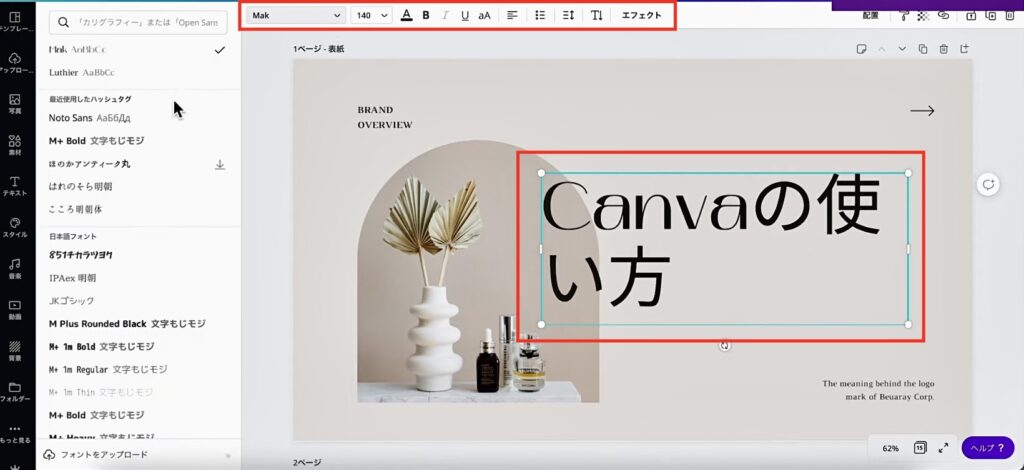Change text alignment
The height and width of the screenshot is (470, 1024).
click(x=513, y=15)
